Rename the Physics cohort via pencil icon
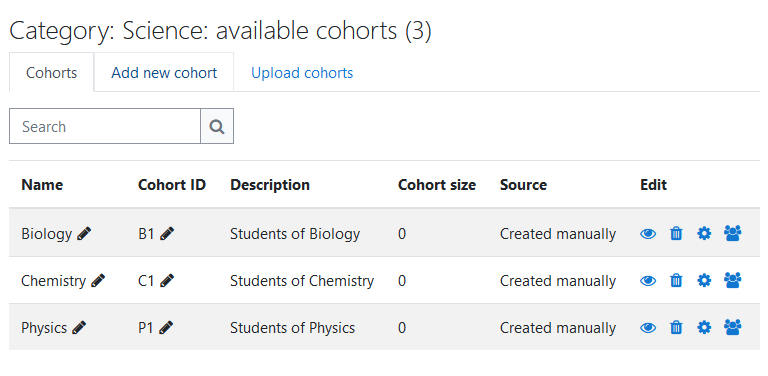This screenshot has height=376, width=768. click(79, 328)
